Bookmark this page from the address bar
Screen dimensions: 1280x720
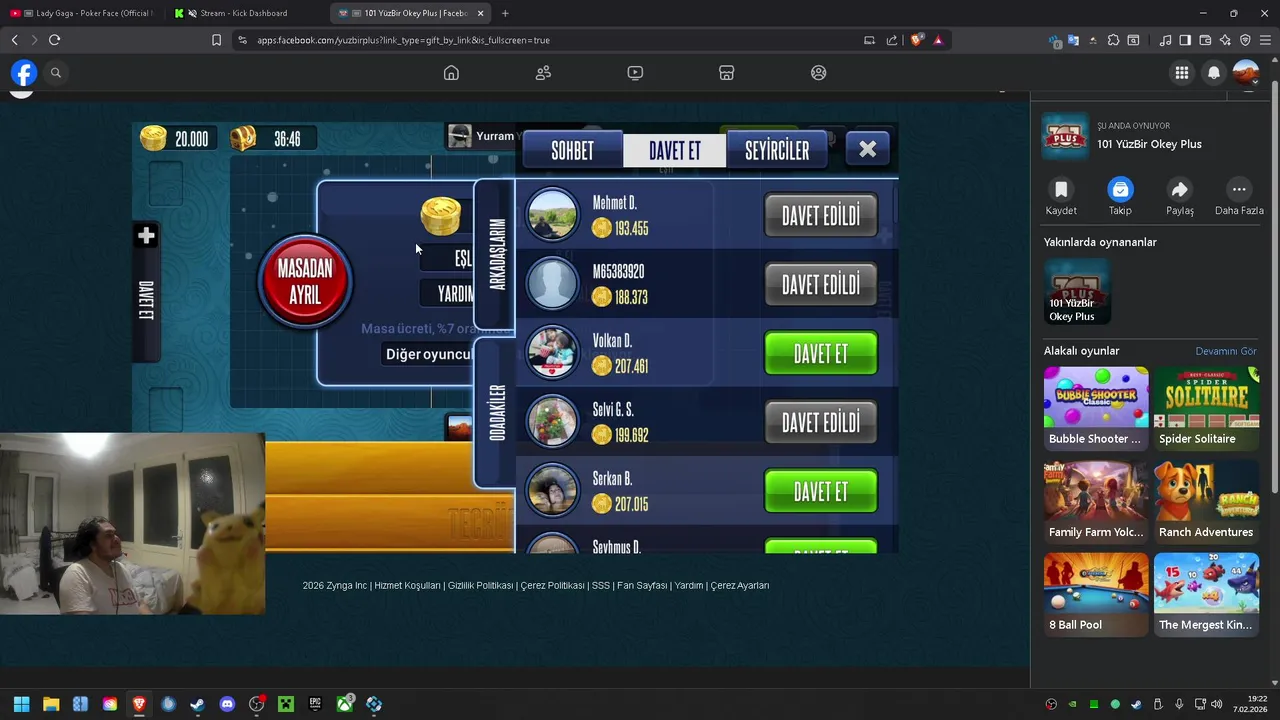[216, 40]
